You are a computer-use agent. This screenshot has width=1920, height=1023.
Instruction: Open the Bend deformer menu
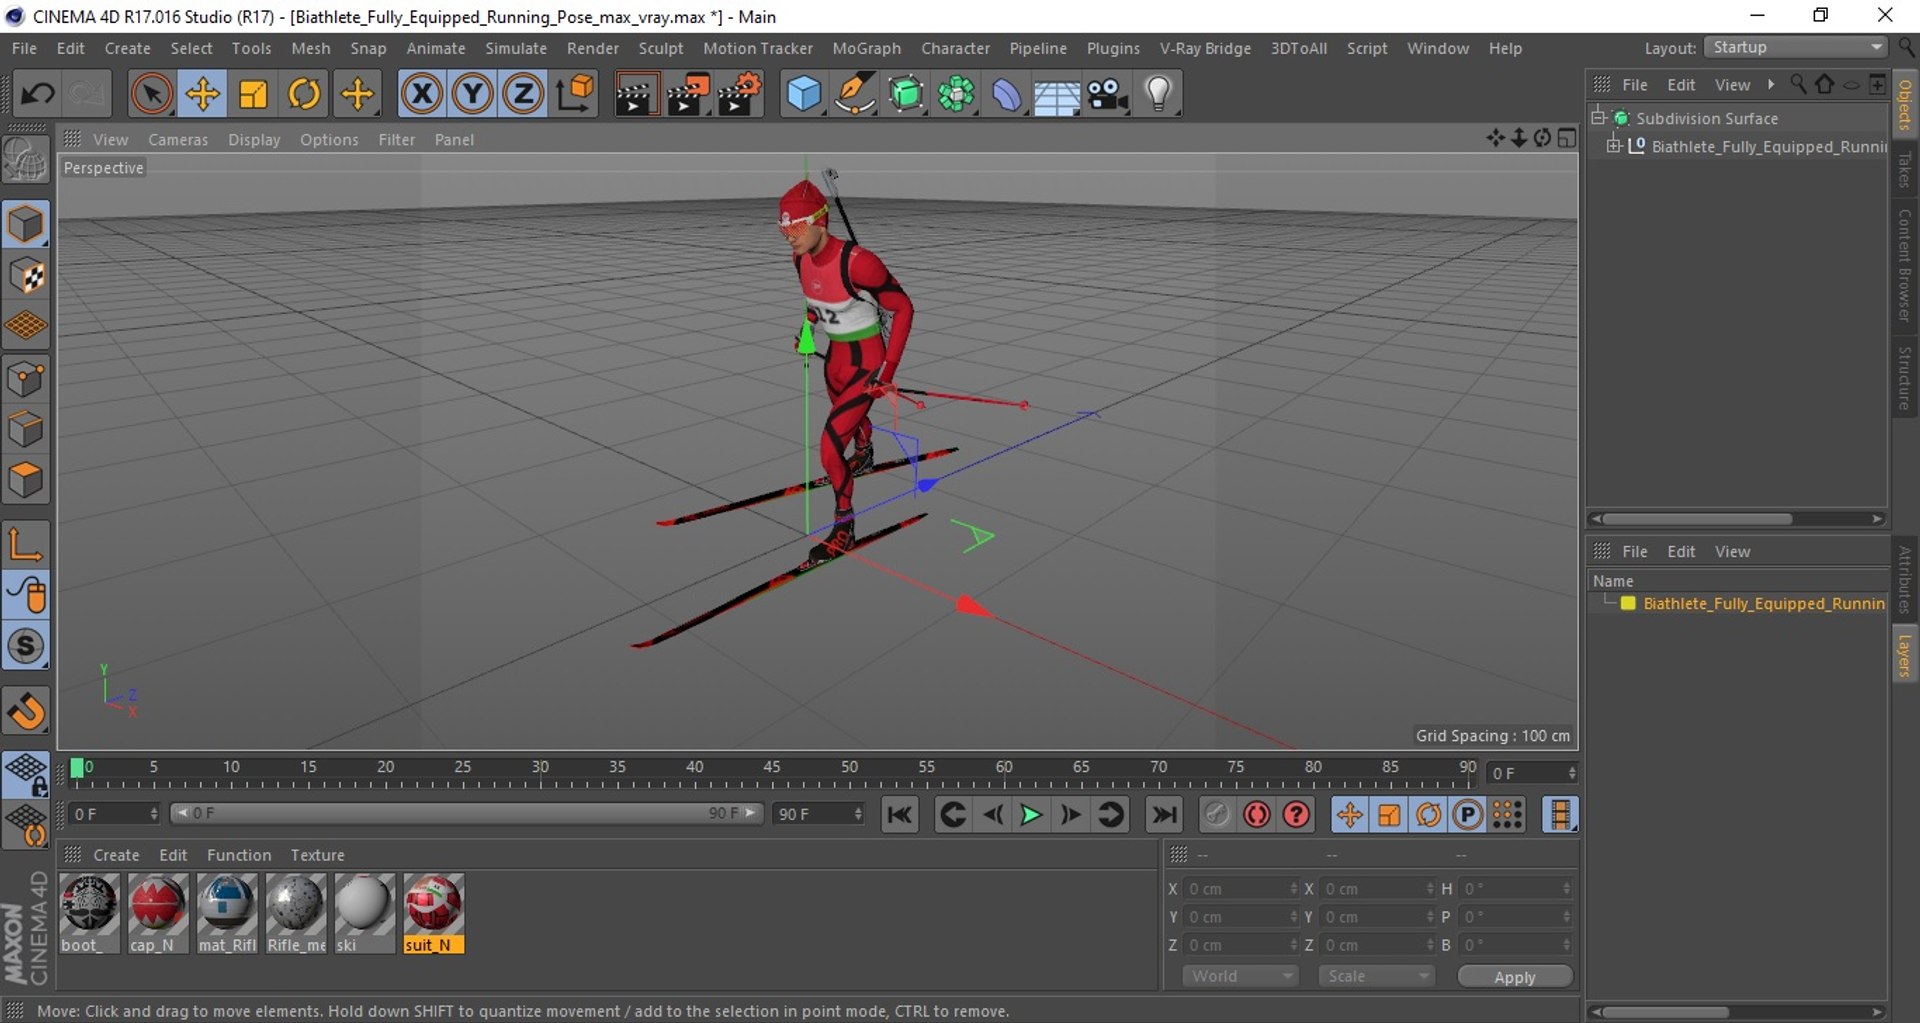click(1007, 94)
